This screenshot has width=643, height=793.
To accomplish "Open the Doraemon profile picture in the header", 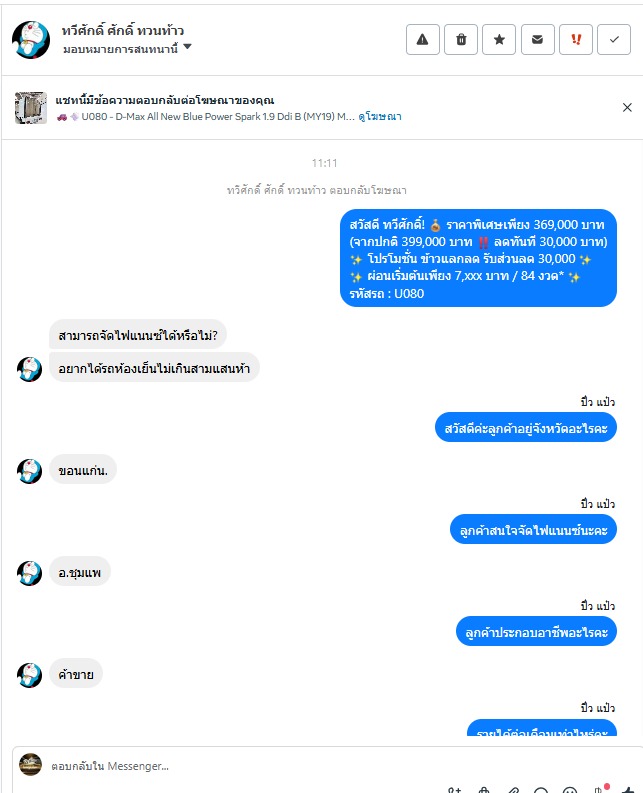I will point(31,40).
